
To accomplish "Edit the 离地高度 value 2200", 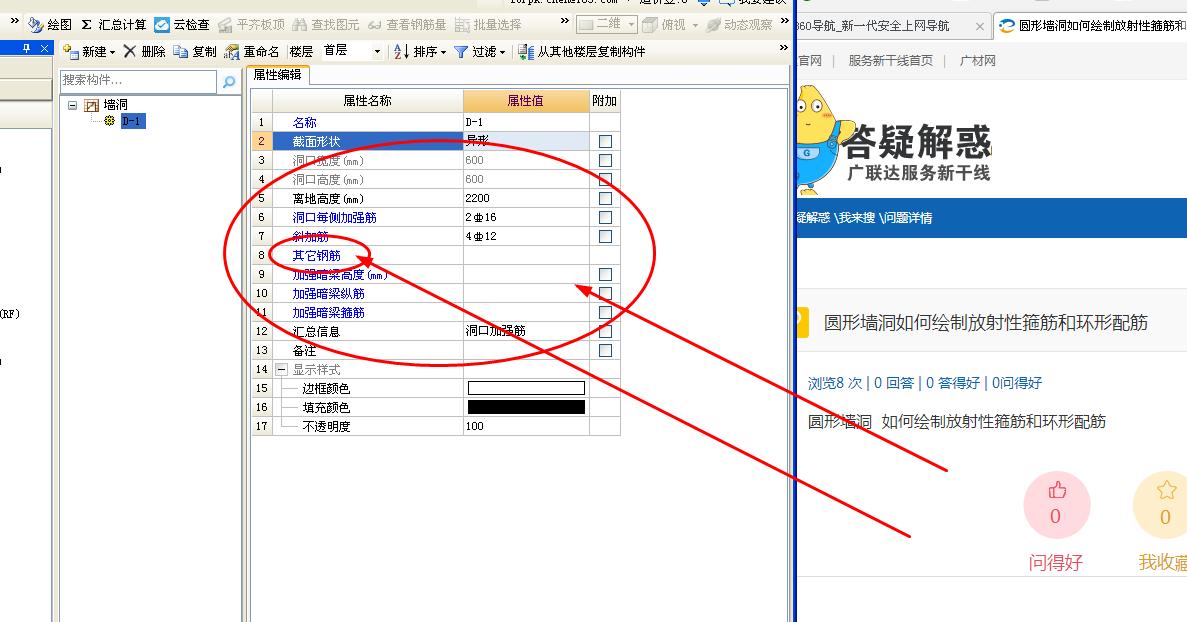I will pyautogui.click(x=526, y=198).
